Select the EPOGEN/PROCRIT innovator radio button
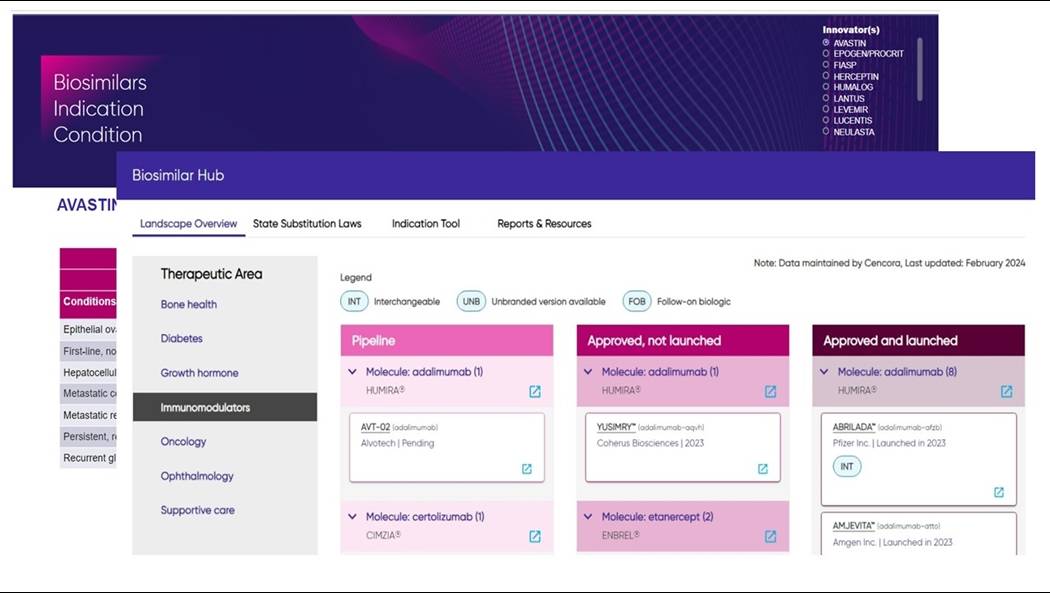 [x=826, y=54]
